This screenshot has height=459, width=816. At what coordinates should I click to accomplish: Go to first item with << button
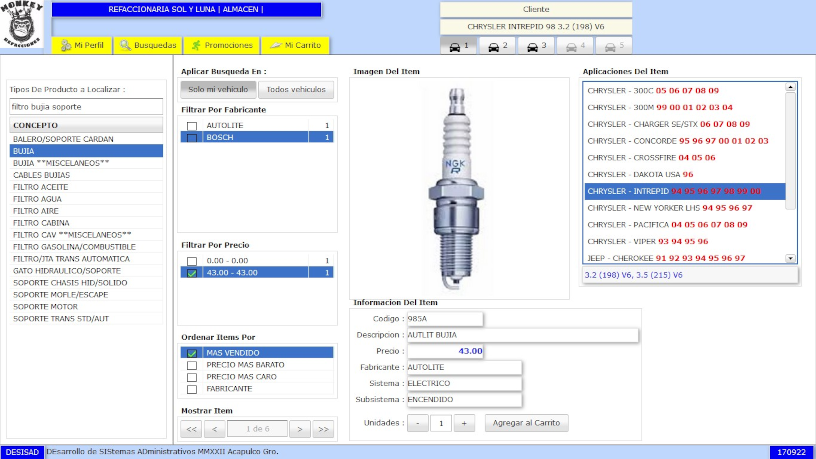191,429
